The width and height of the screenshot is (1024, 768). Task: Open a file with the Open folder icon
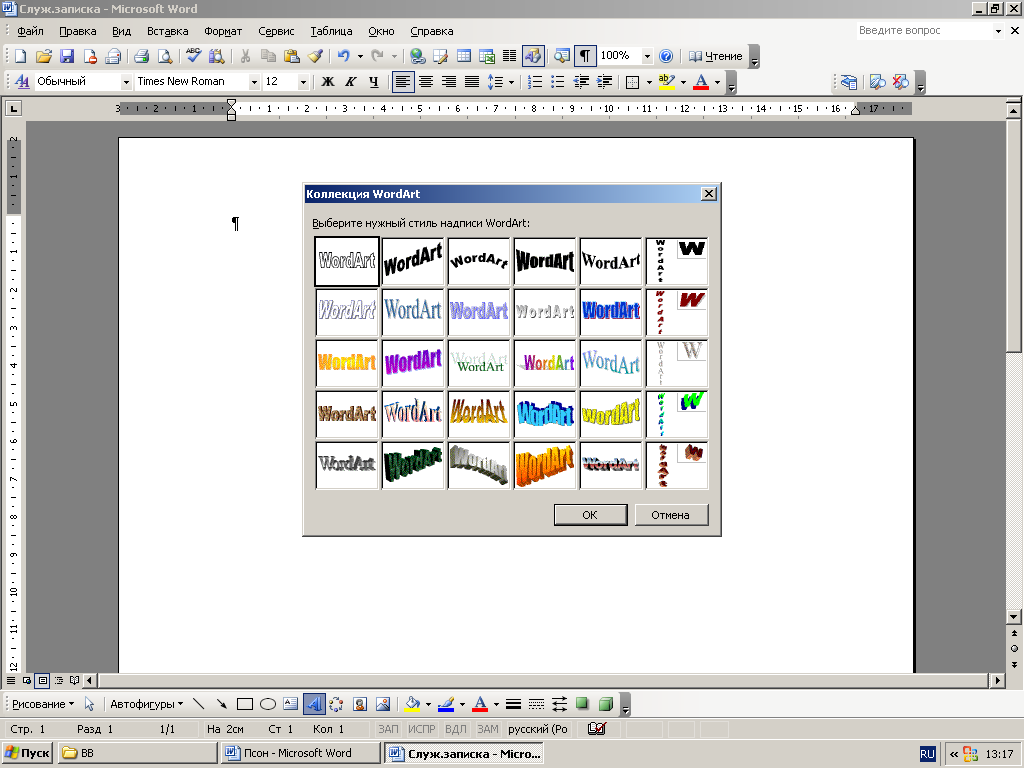pyautogui.click(x=44, y=56)
